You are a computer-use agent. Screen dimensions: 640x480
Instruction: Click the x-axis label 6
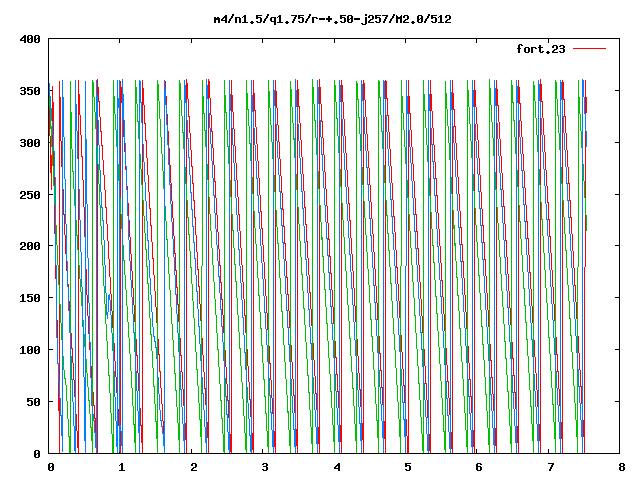pos(479,467)
